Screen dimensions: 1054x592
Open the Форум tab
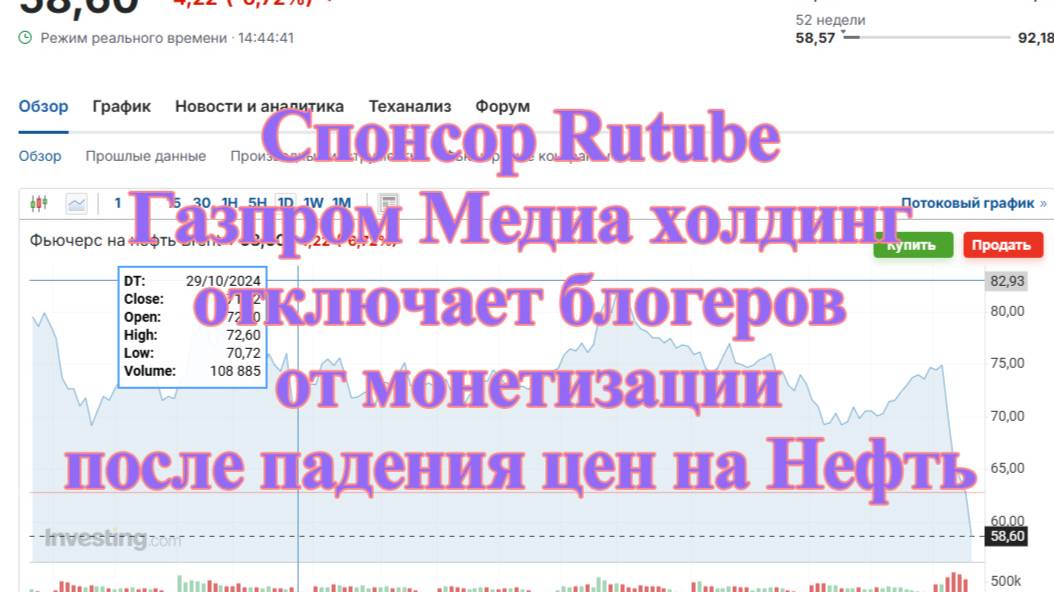click(x=503, y=106)
